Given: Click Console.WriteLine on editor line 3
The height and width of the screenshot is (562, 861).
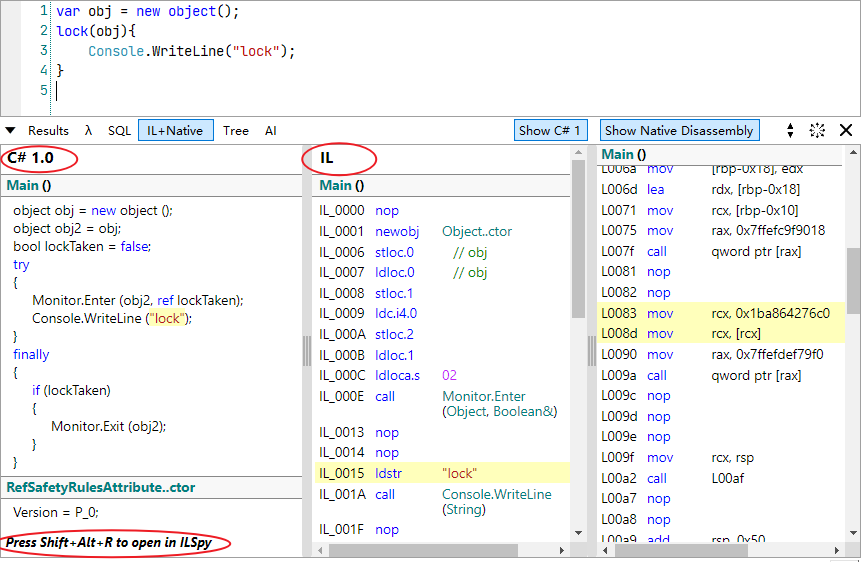Looking at the screenshot, I should [x=192, y=51].
